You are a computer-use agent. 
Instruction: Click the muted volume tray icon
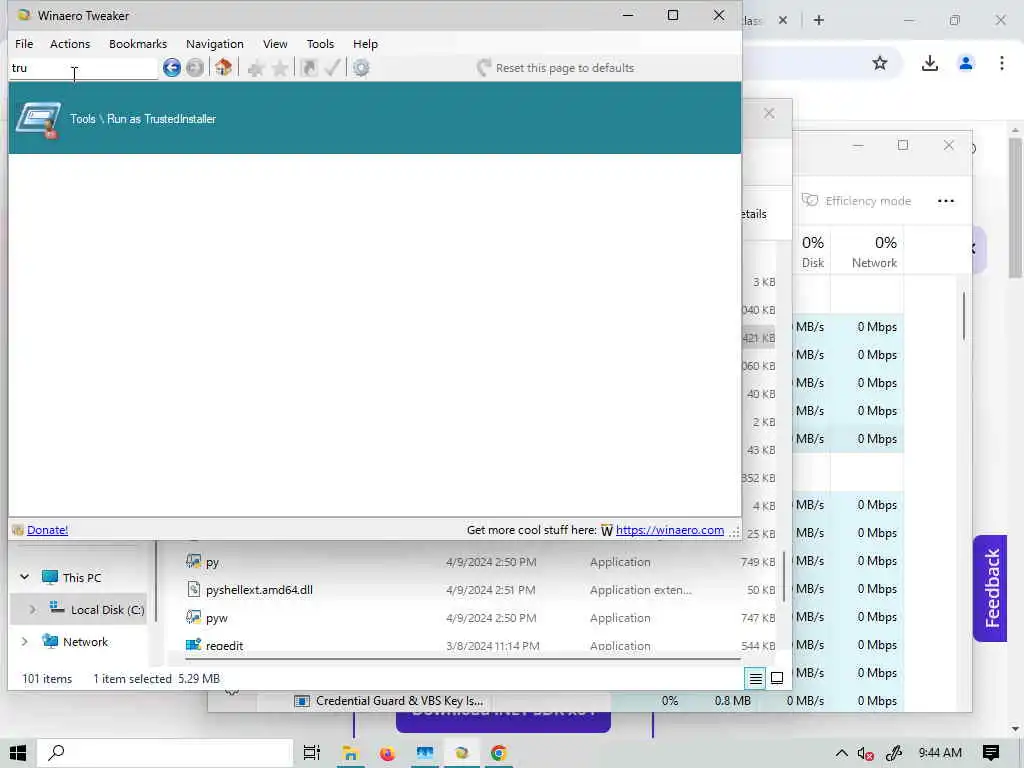(865, 753)
